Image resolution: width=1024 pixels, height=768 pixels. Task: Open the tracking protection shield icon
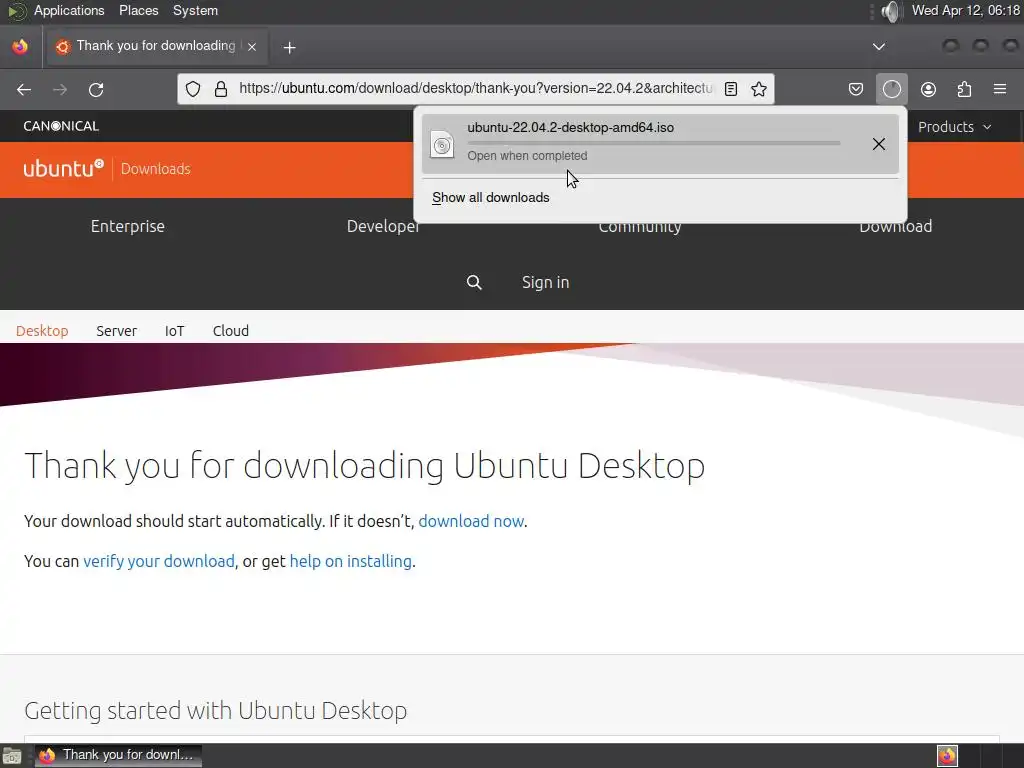tap(193, 89)
